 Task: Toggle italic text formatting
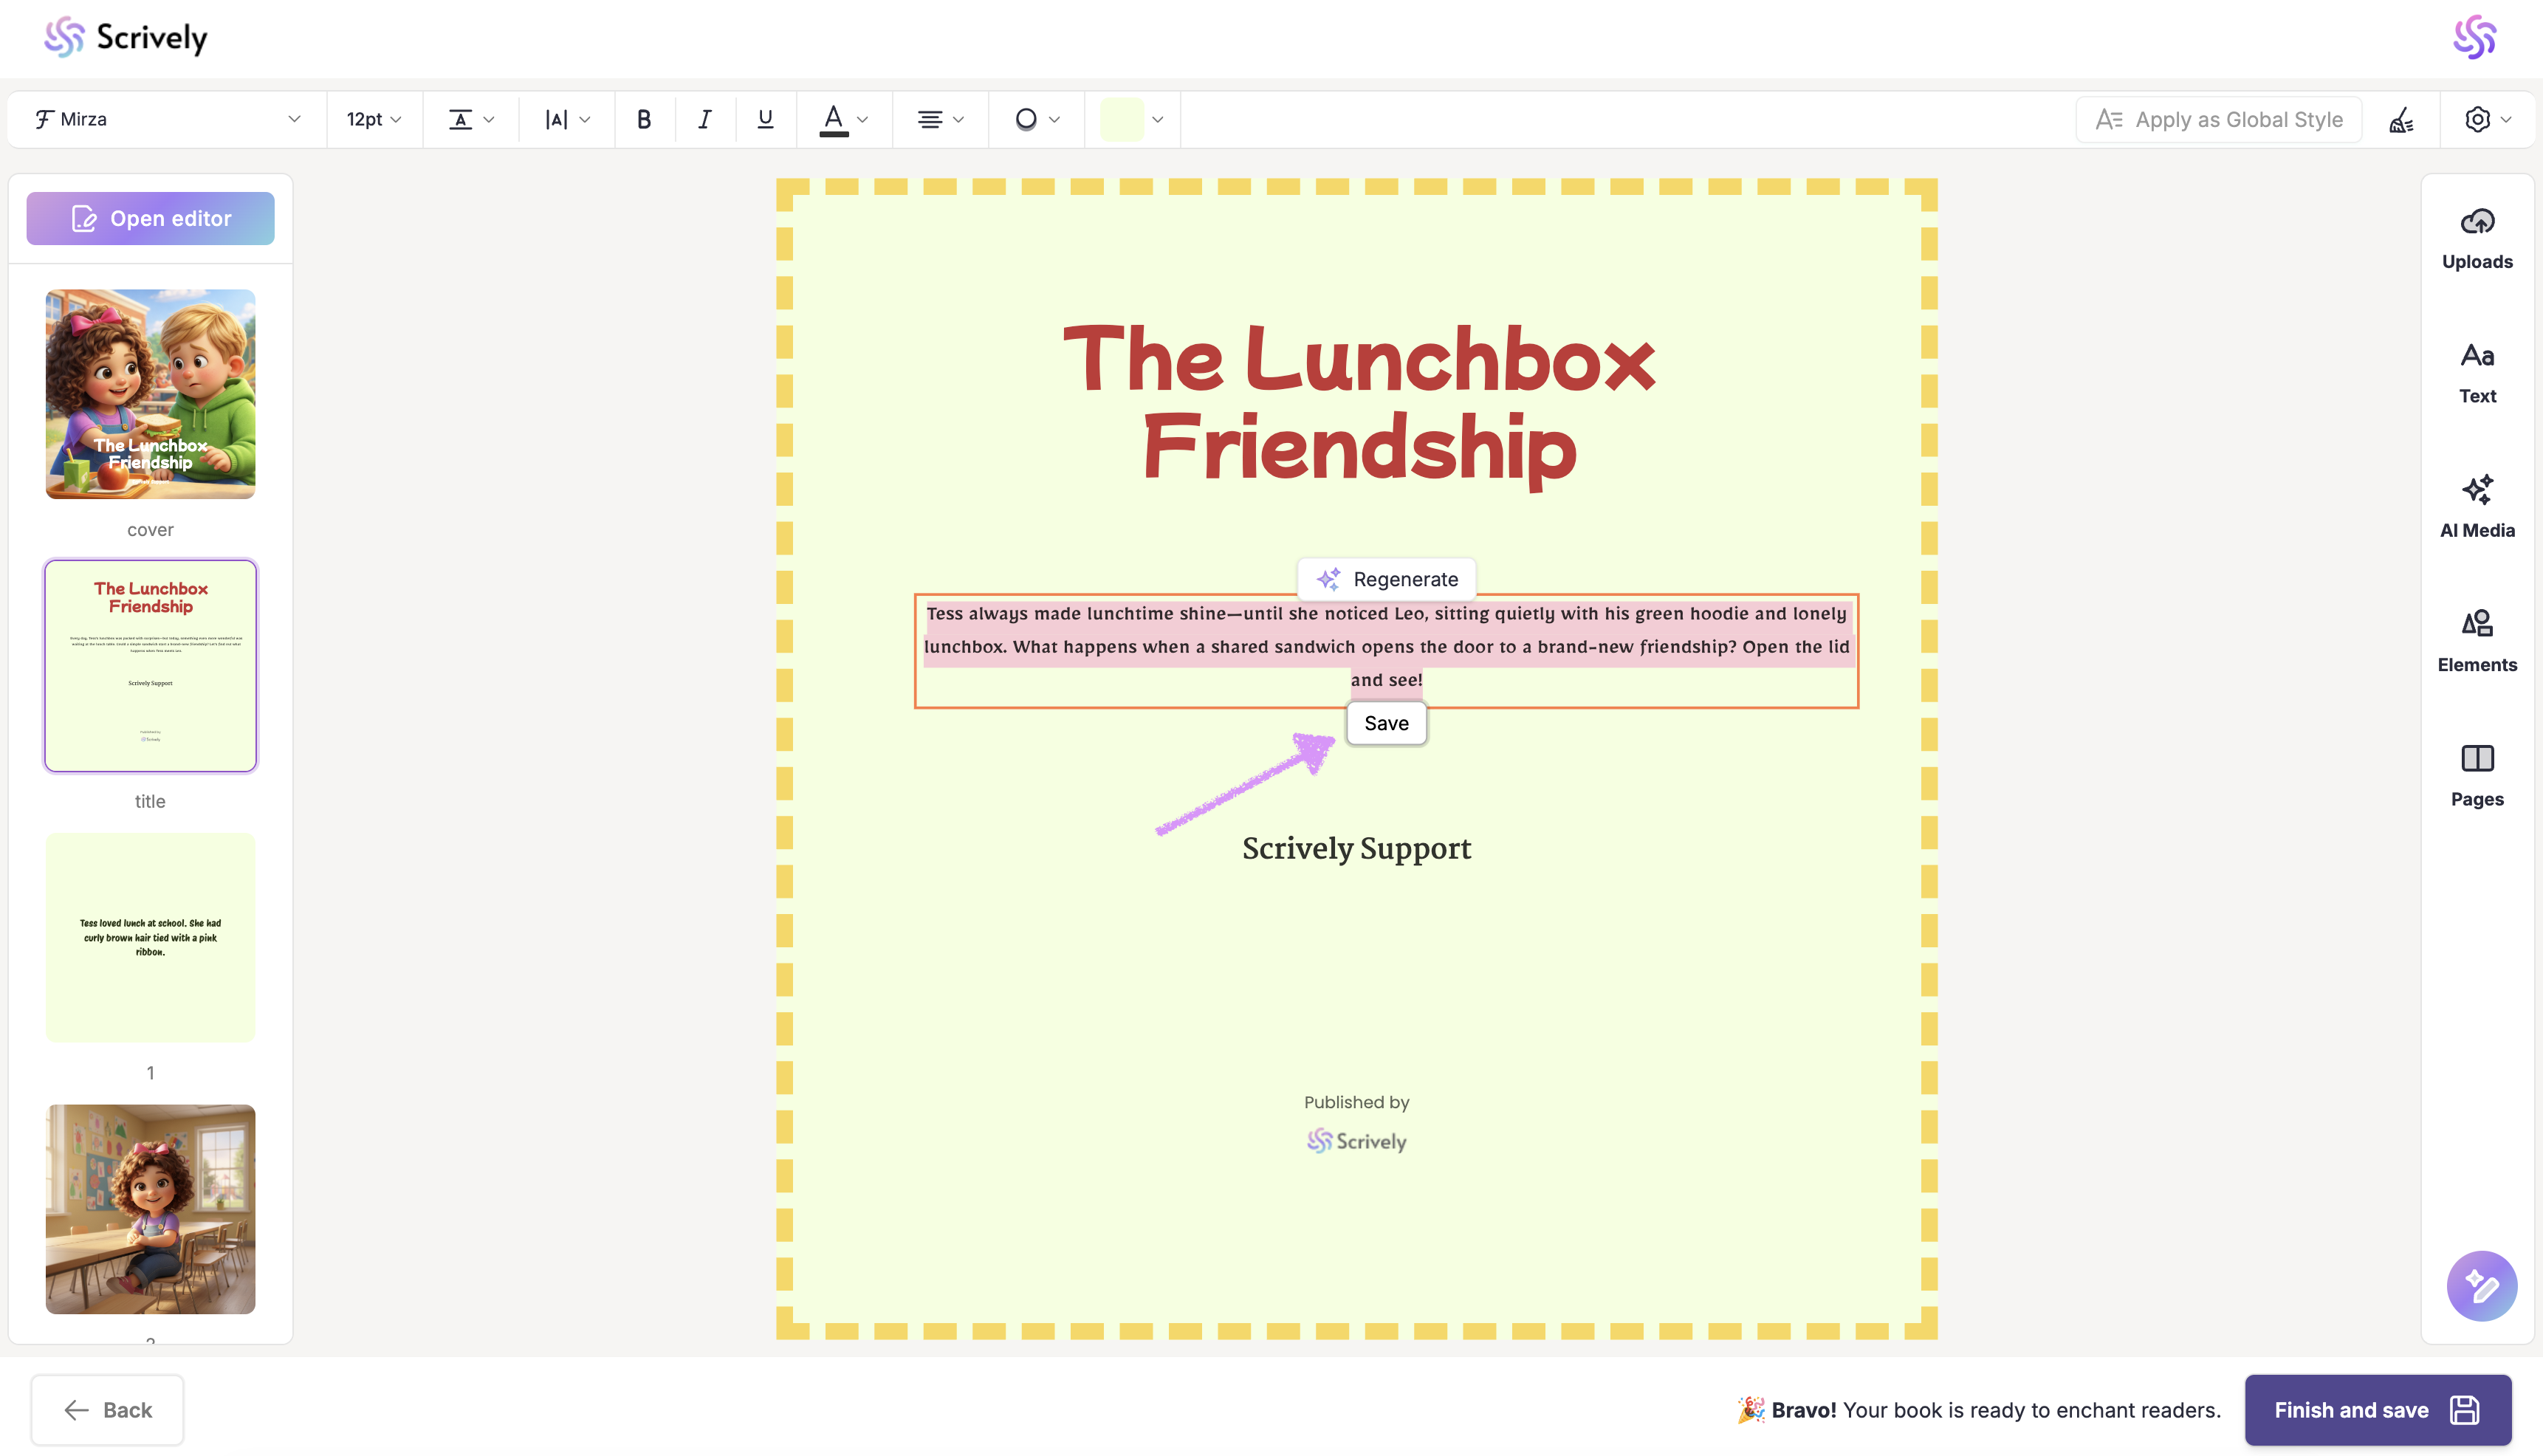coord(705,119)
